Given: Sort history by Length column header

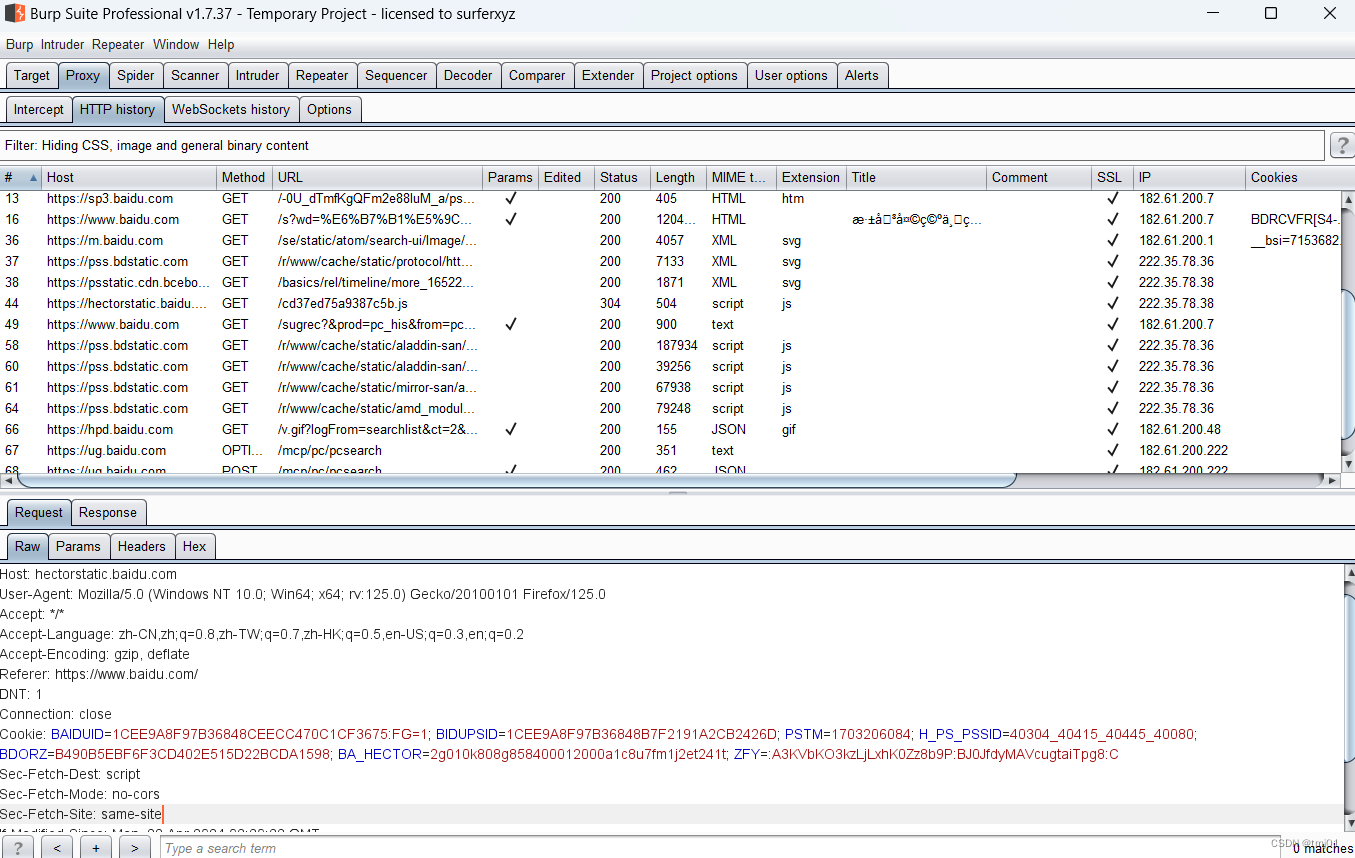Looking at the screenshot, I should [678, 177].
